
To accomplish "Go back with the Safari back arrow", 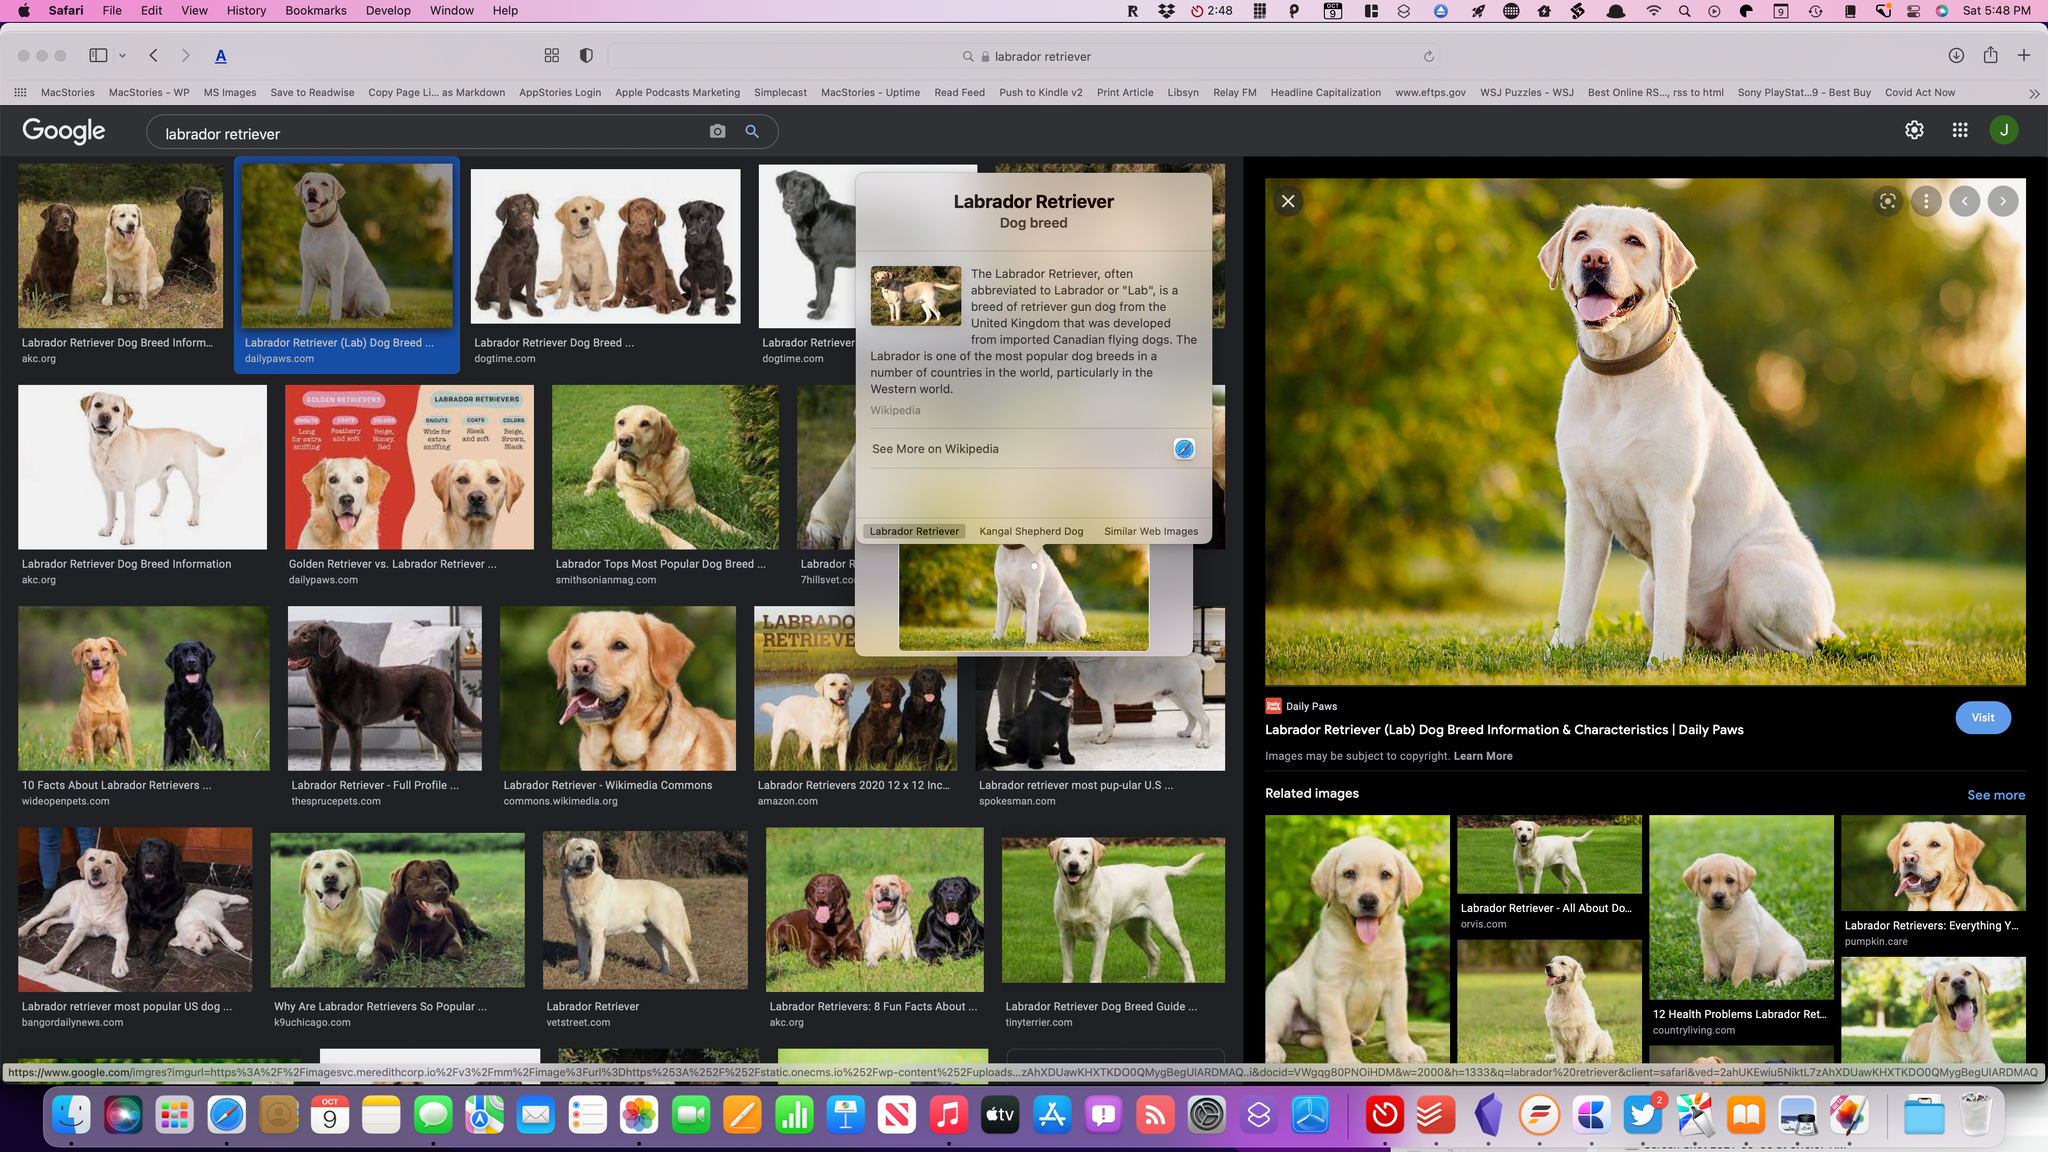I will [153, 56].
